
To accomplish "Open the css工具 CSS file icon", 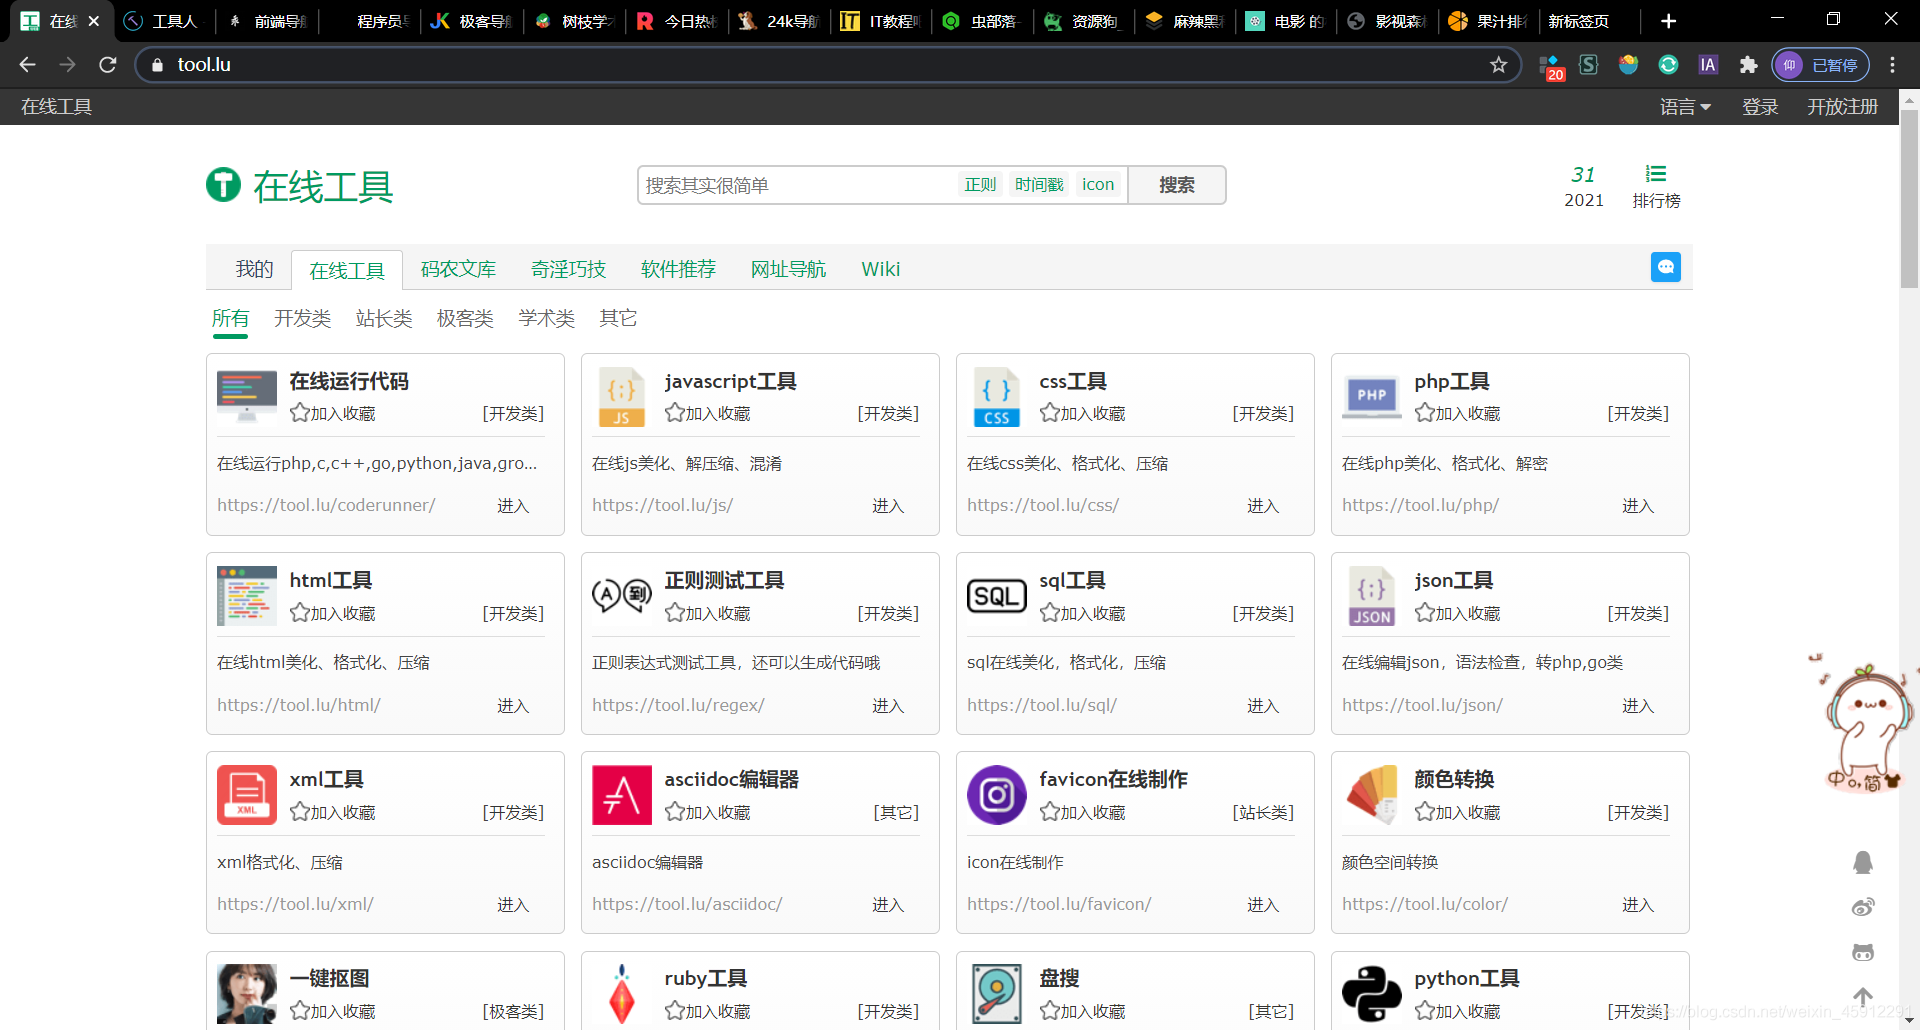I will point(996,397).
